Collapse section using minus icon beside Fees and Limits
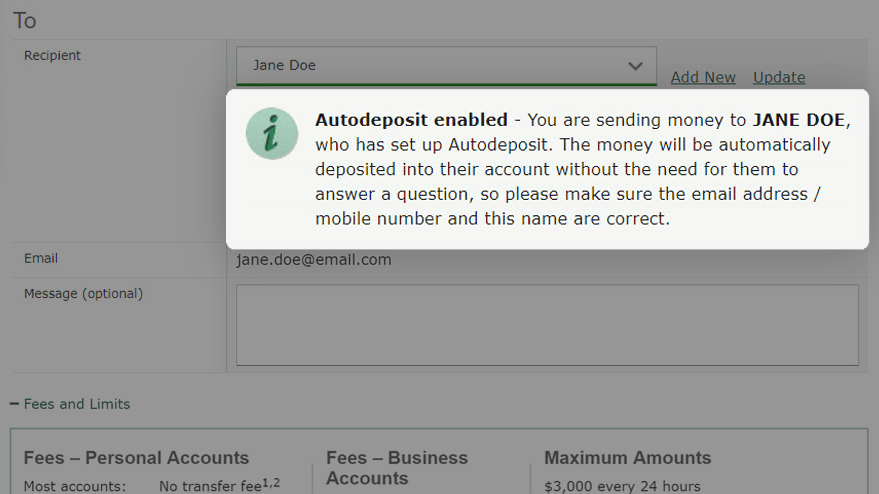Viewport: 879px width, 494px height. coord(14,404)
